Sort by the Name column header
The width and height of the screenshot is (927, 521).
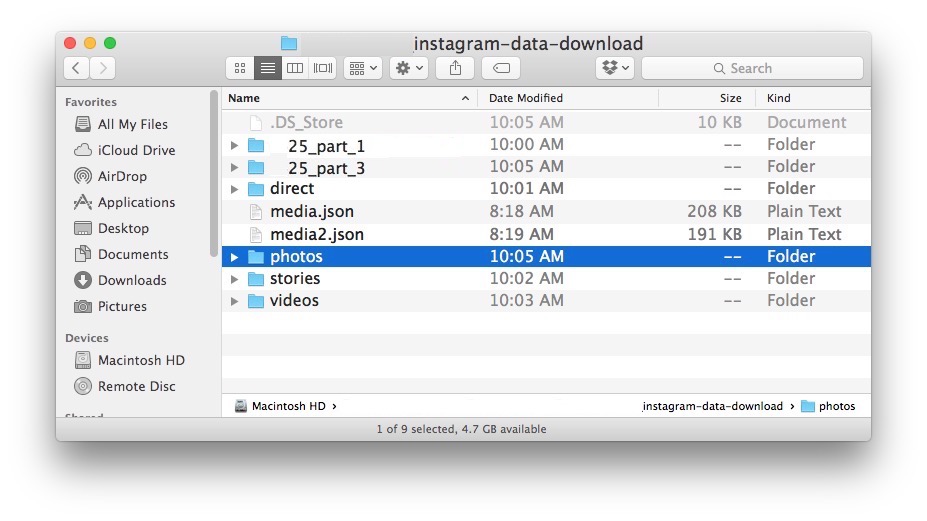[x=349, y=98]
